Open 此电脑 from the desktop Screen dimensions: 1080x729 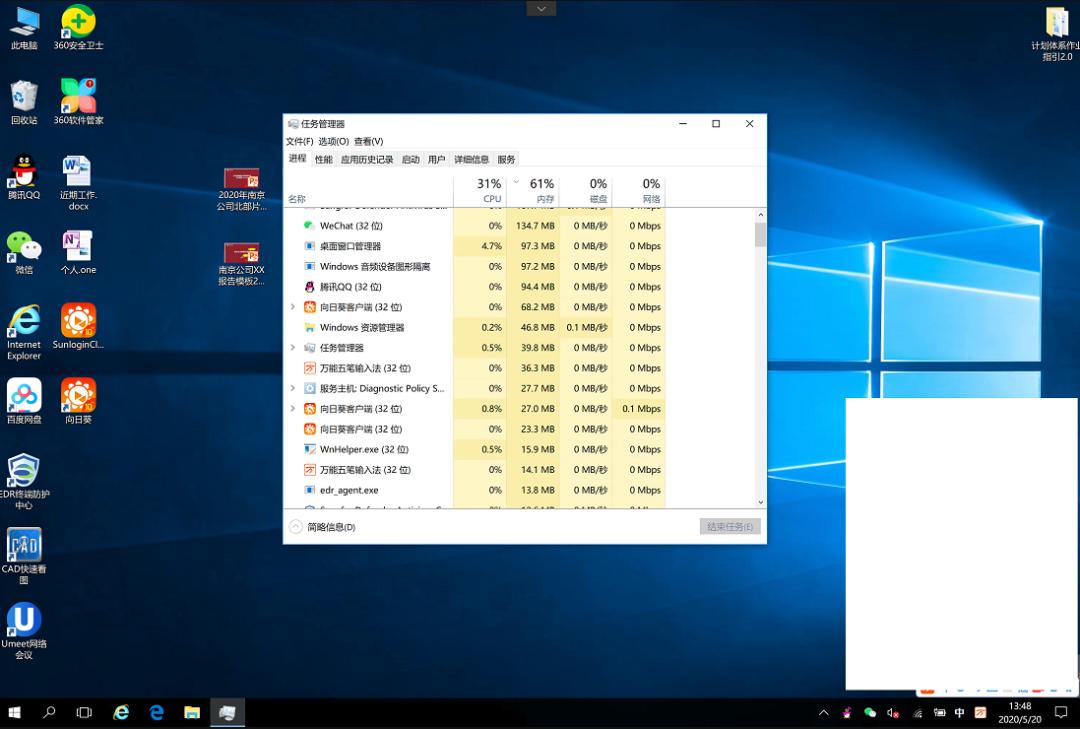(x=23, y=28)
